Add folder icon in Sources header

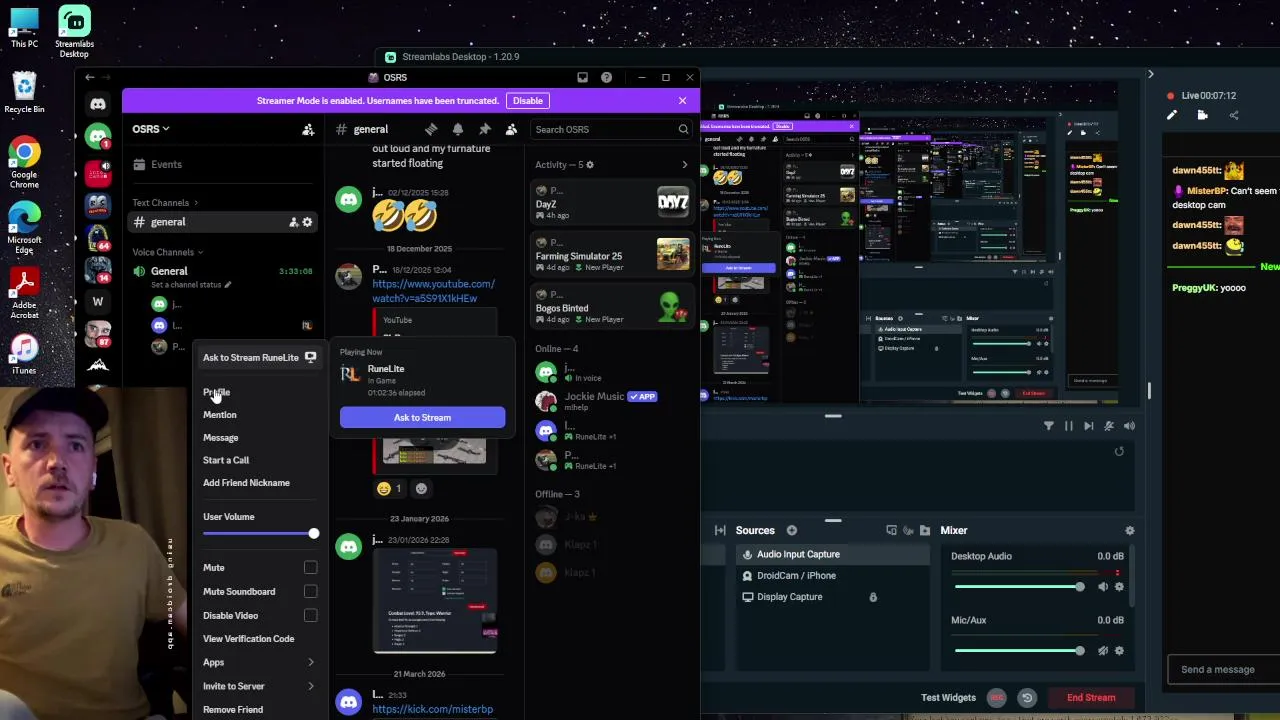[x=925, y=530]
